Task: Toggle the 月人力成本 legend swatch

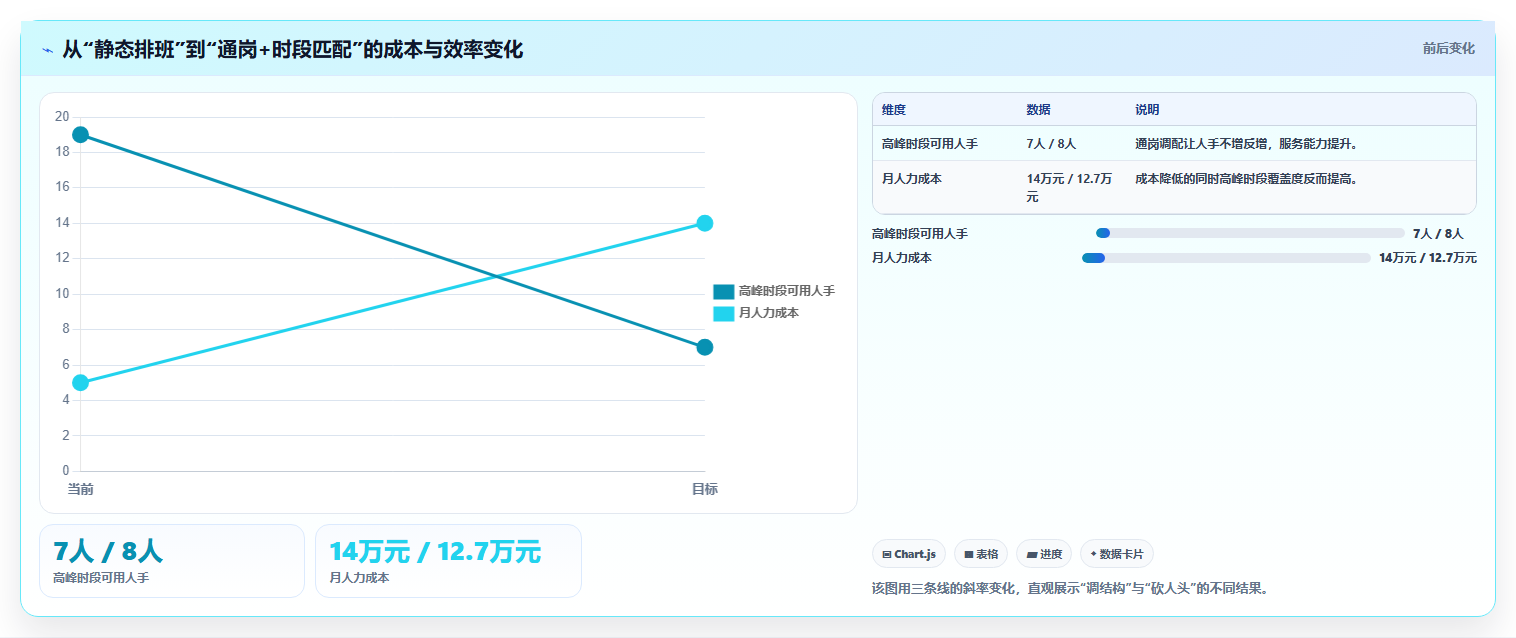Action: click(723, 313)
